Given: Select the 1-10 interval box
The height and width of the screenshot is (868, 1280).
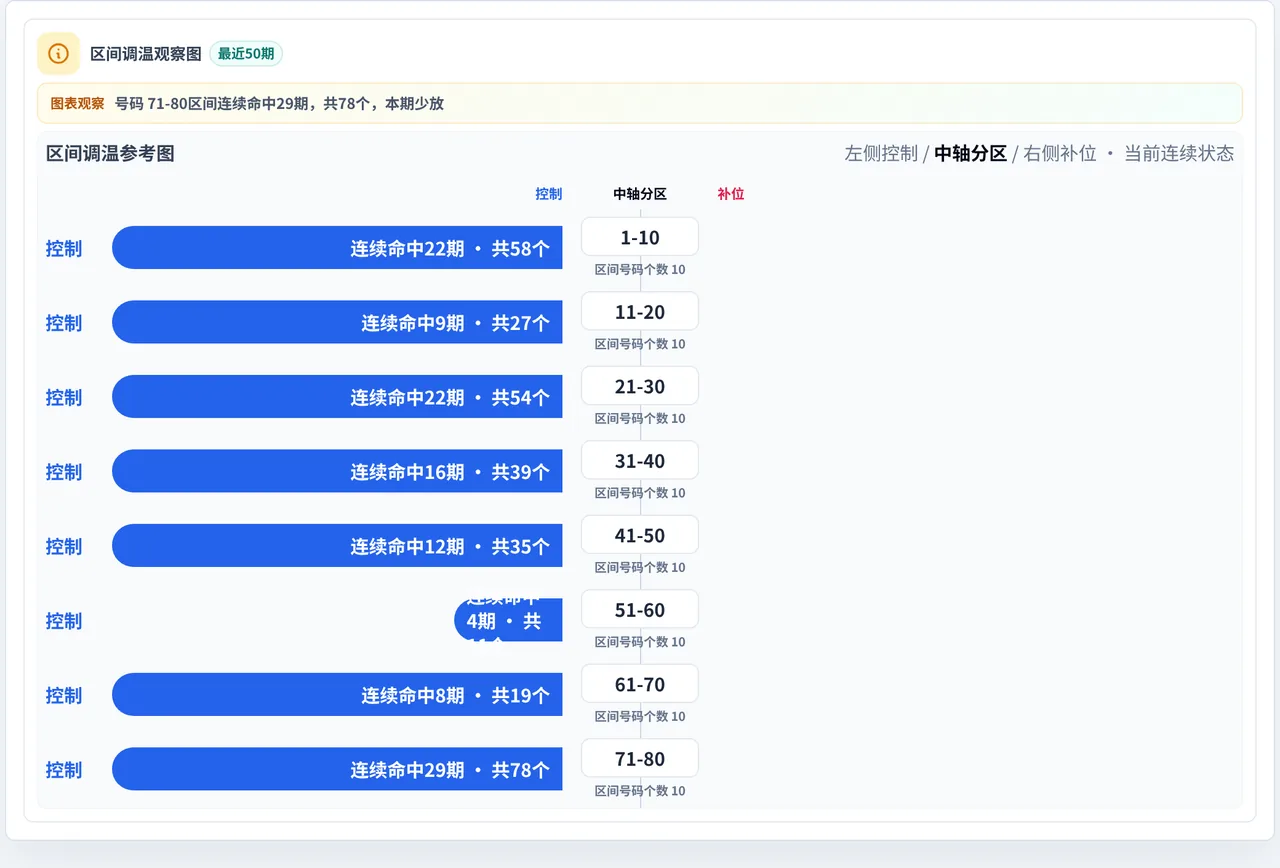Looking at the screenshot, I should (640, 237).
